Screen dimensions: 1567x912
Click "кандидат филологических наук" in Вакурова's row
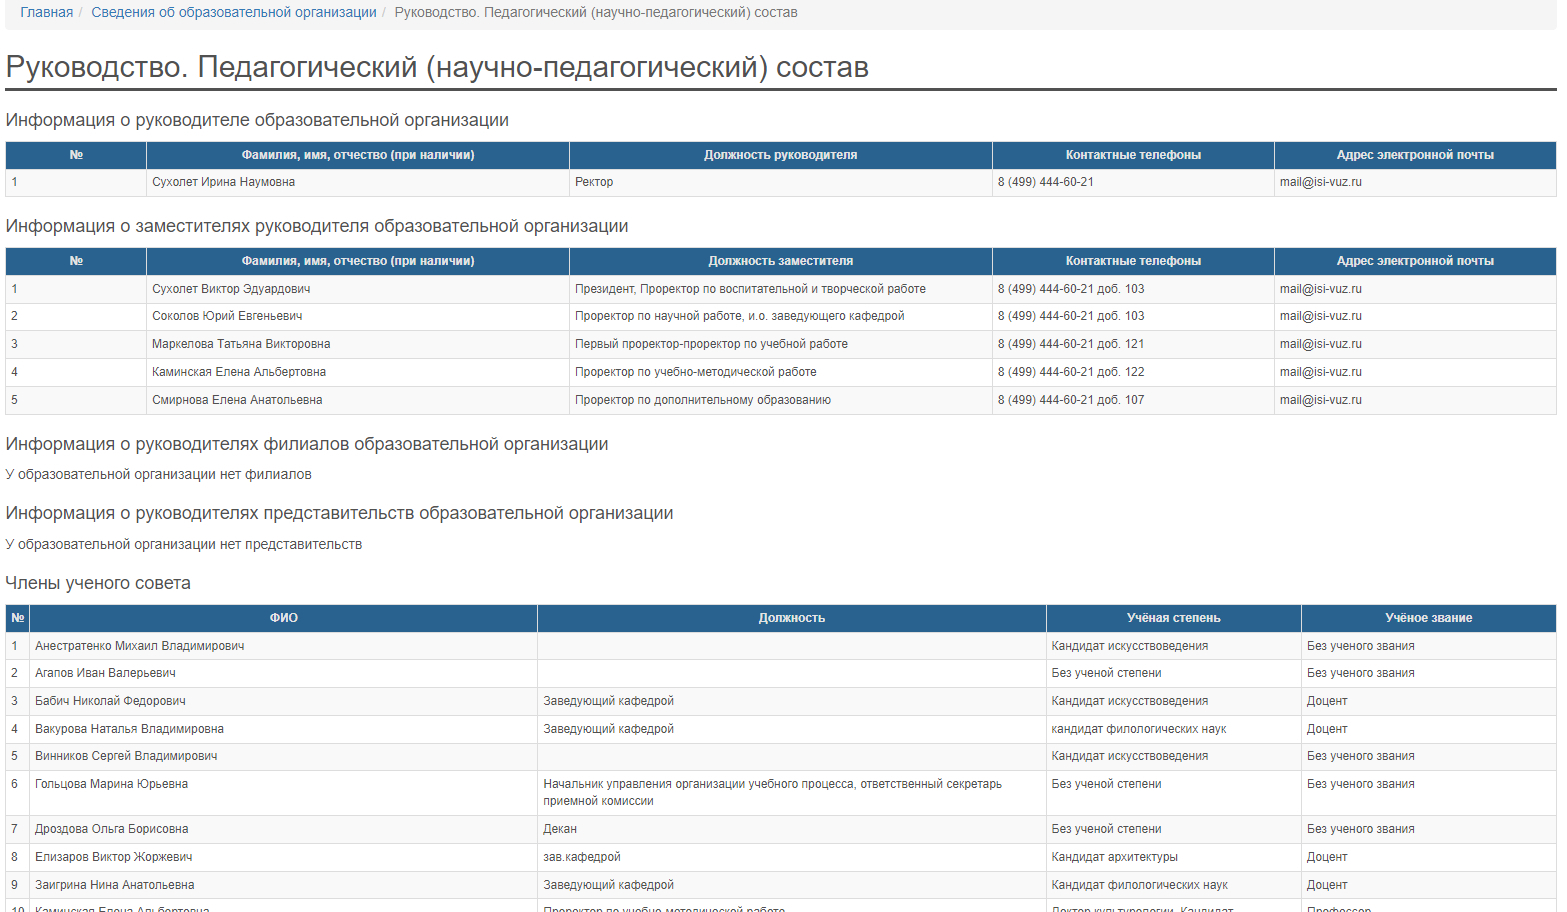coord(1139,729)
